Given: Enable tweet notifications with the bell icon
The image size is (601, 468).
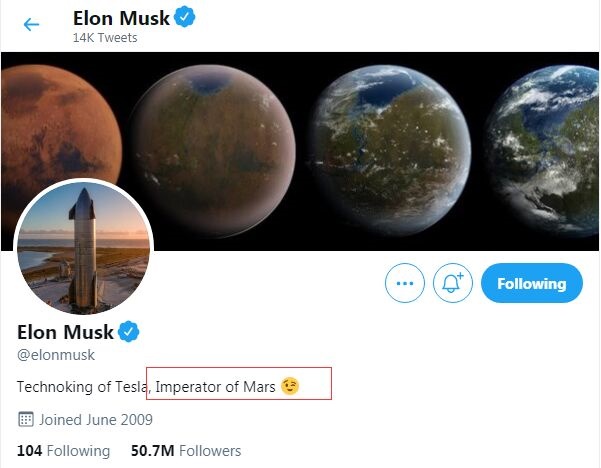Looking at the screenshot, I should (451, 283).
